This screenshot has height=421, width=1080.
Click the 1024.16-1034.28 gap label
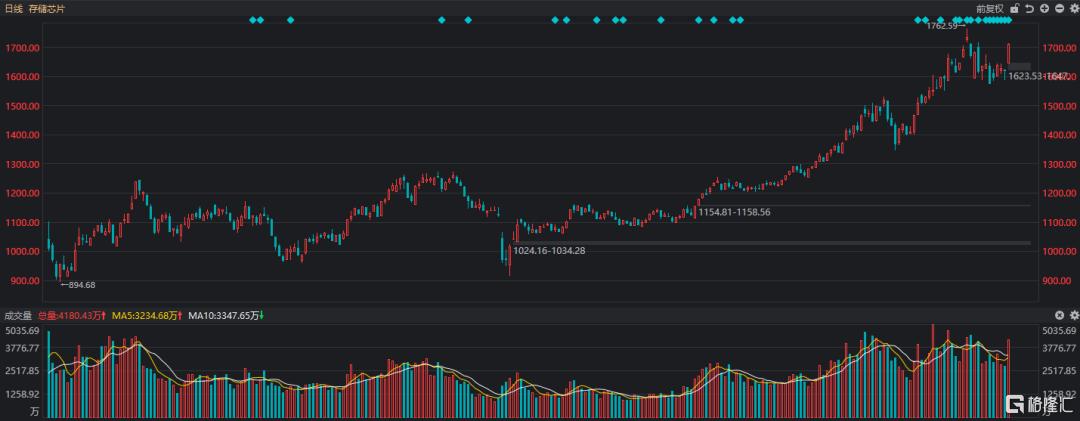(549, 249)
